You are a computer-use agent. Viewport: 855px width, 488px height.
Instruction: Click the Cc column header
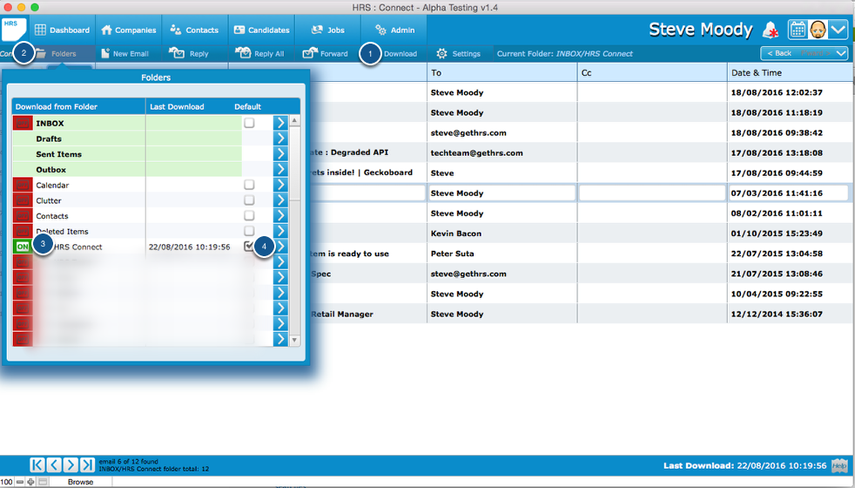click(x=652, y=73)
